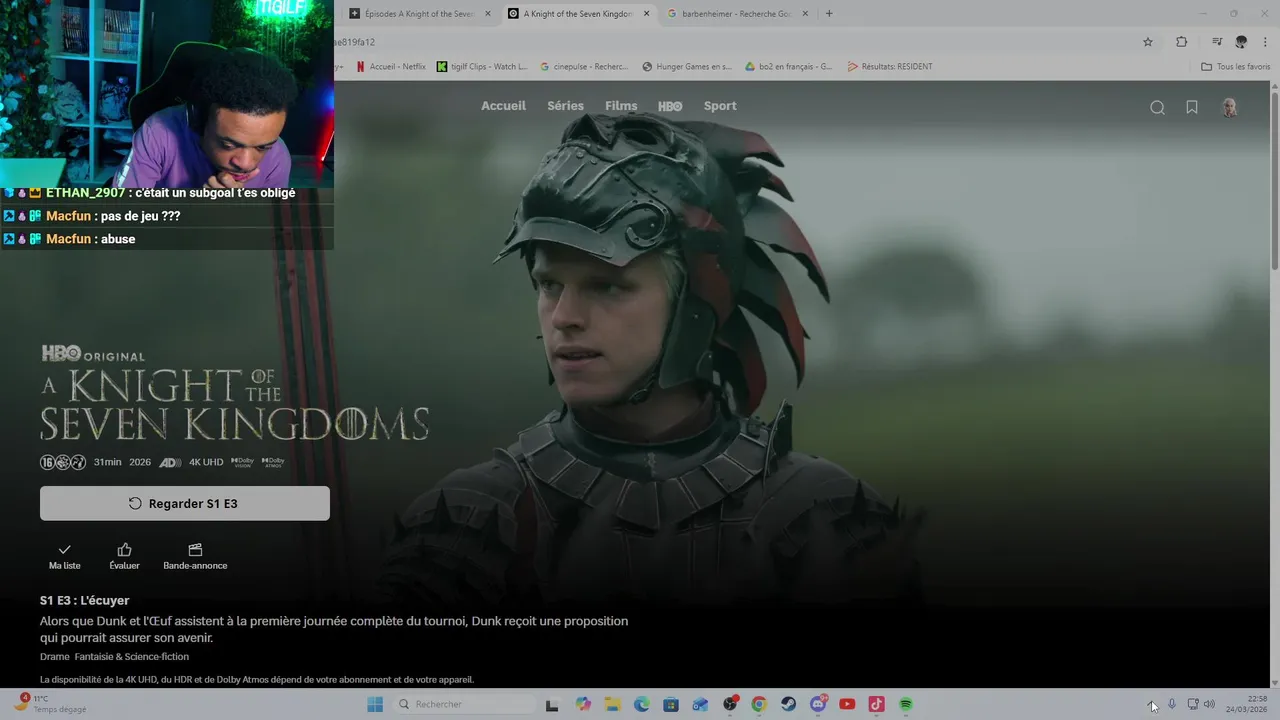Open Microsoft Edge from the taskbar

point(642,704)
